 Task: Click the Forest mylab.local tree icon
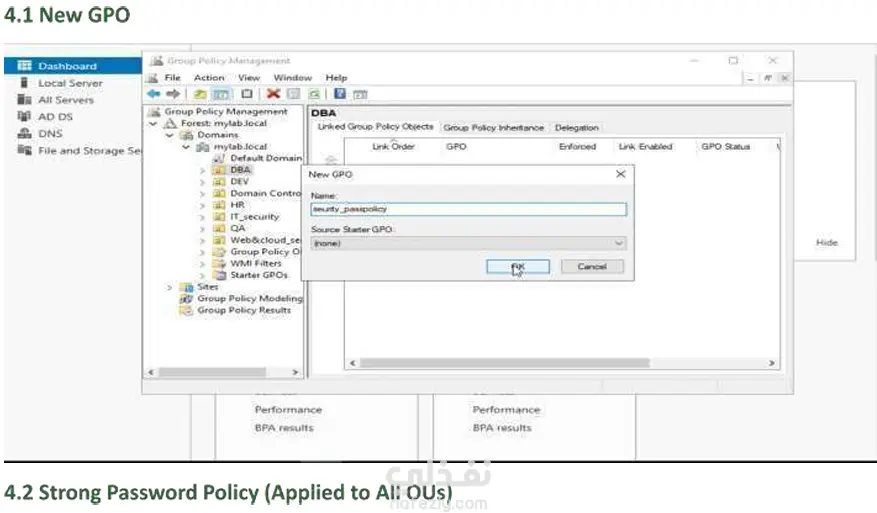(x=170, y=123)
